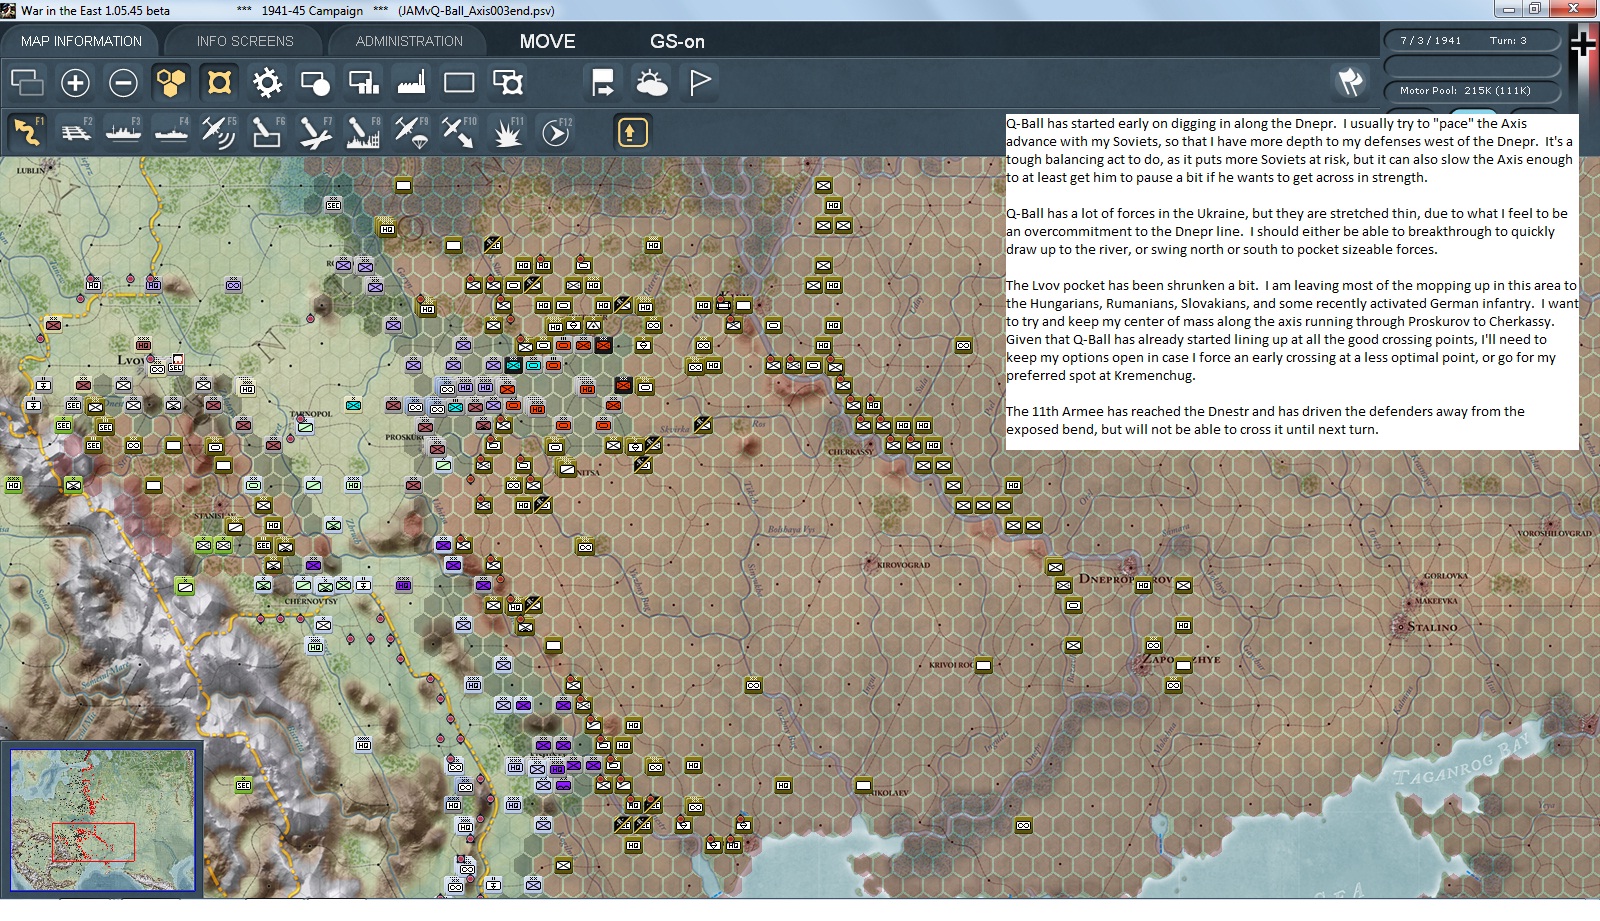Viewport: 1600px width, 921px height.
Task: Click the Nikolaev city label on map
Action: [x=890, y=793]
